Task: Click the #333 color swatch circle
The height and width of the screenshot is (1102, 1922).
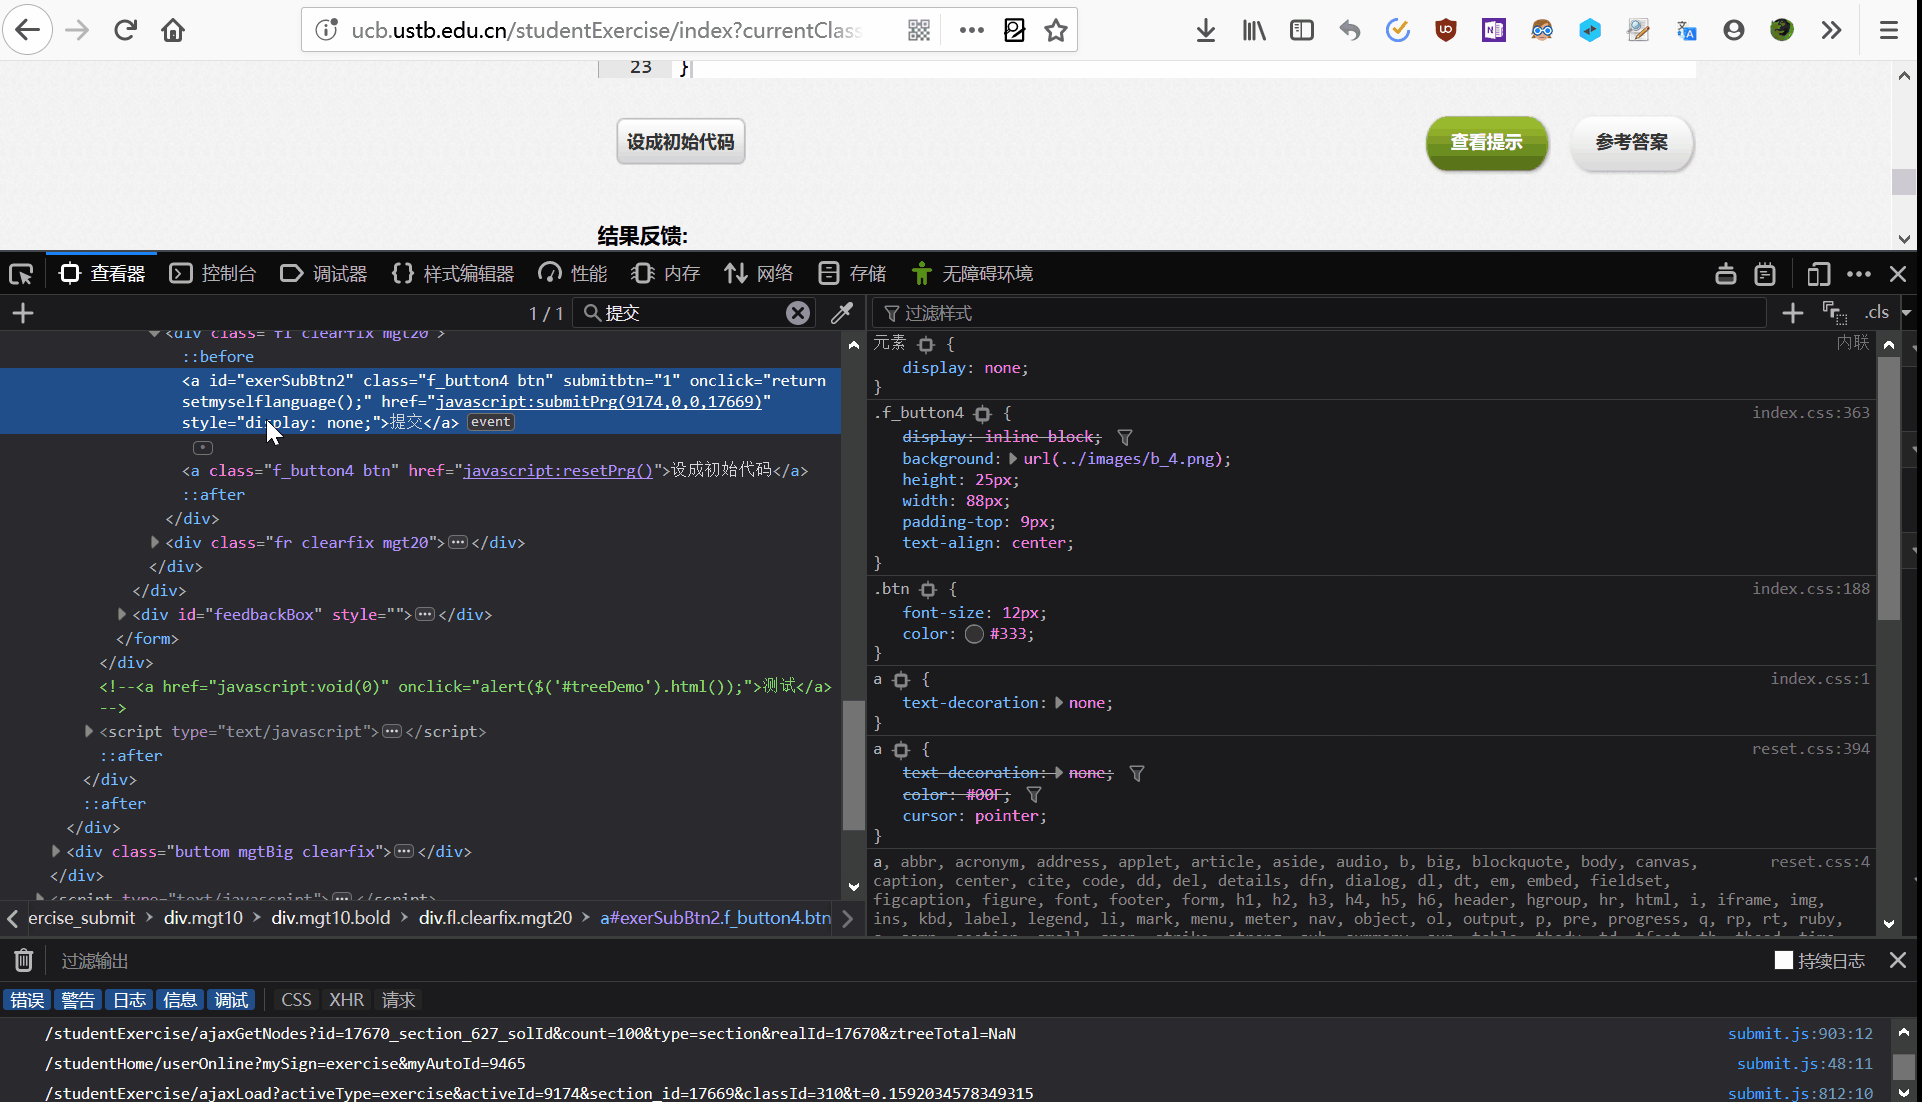Action: tap(974, 634)
